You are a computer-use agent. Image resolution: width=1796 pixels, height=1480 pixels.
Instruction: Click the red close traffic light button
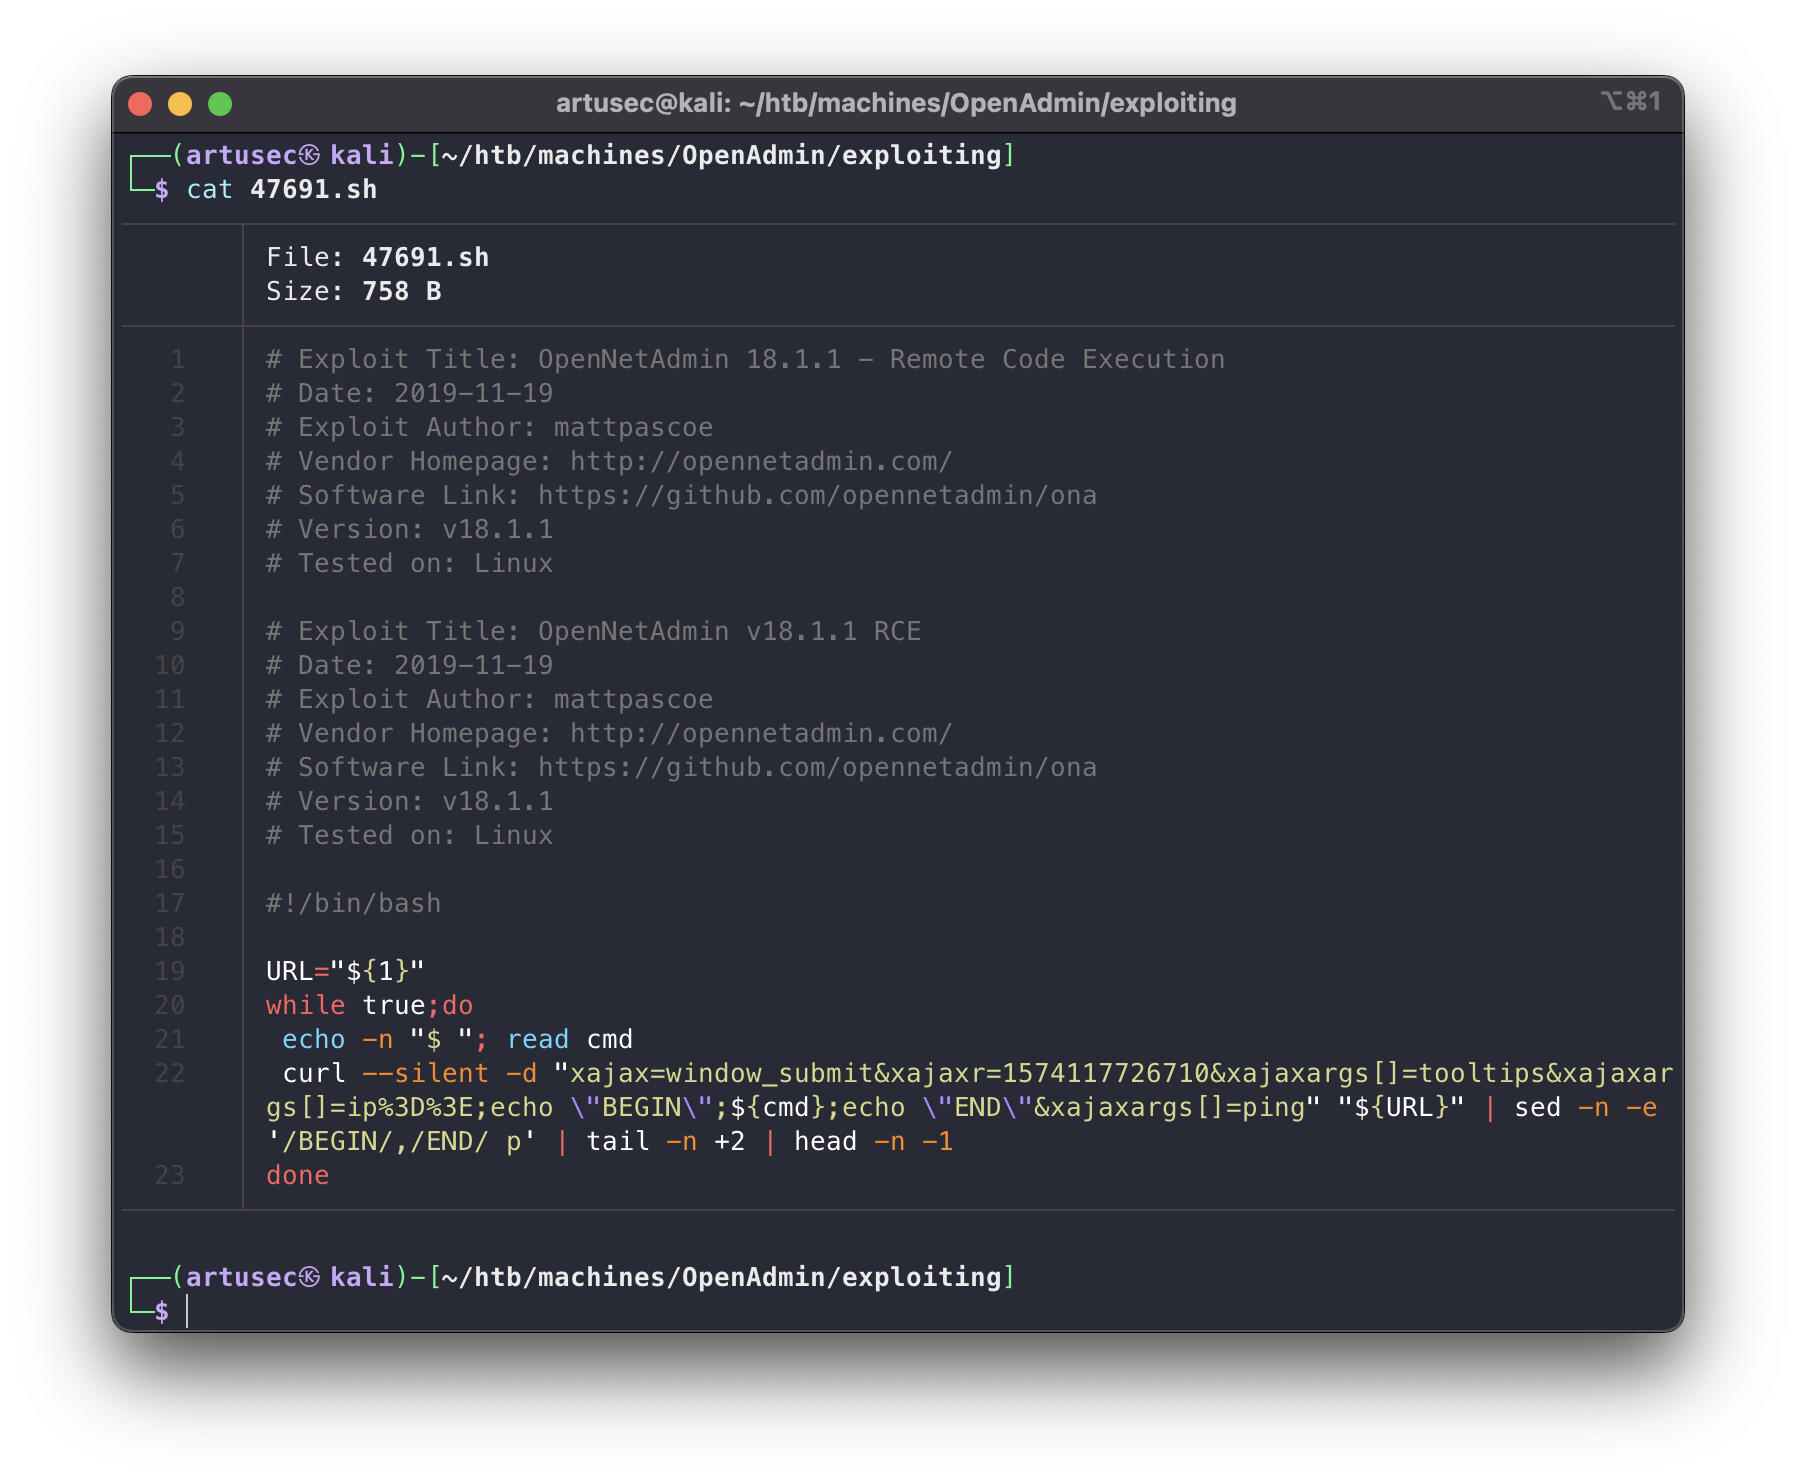pyautogui.click(x=142, y=102)
